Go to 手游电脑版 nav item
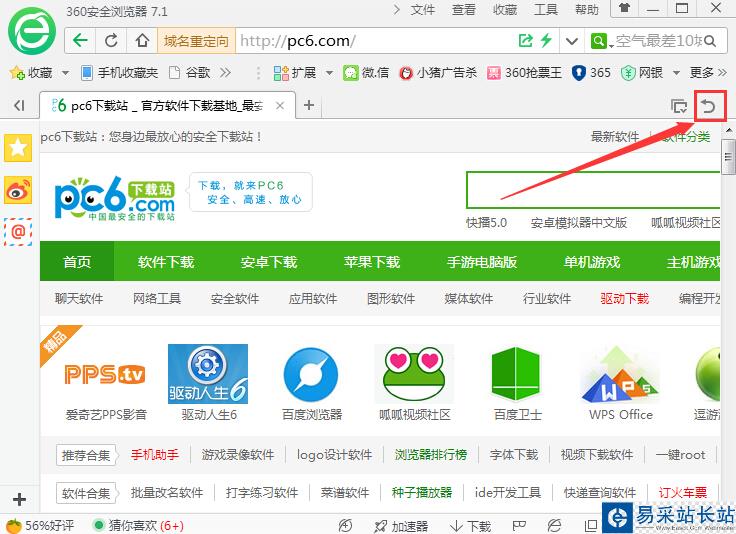 coord(482,261)
